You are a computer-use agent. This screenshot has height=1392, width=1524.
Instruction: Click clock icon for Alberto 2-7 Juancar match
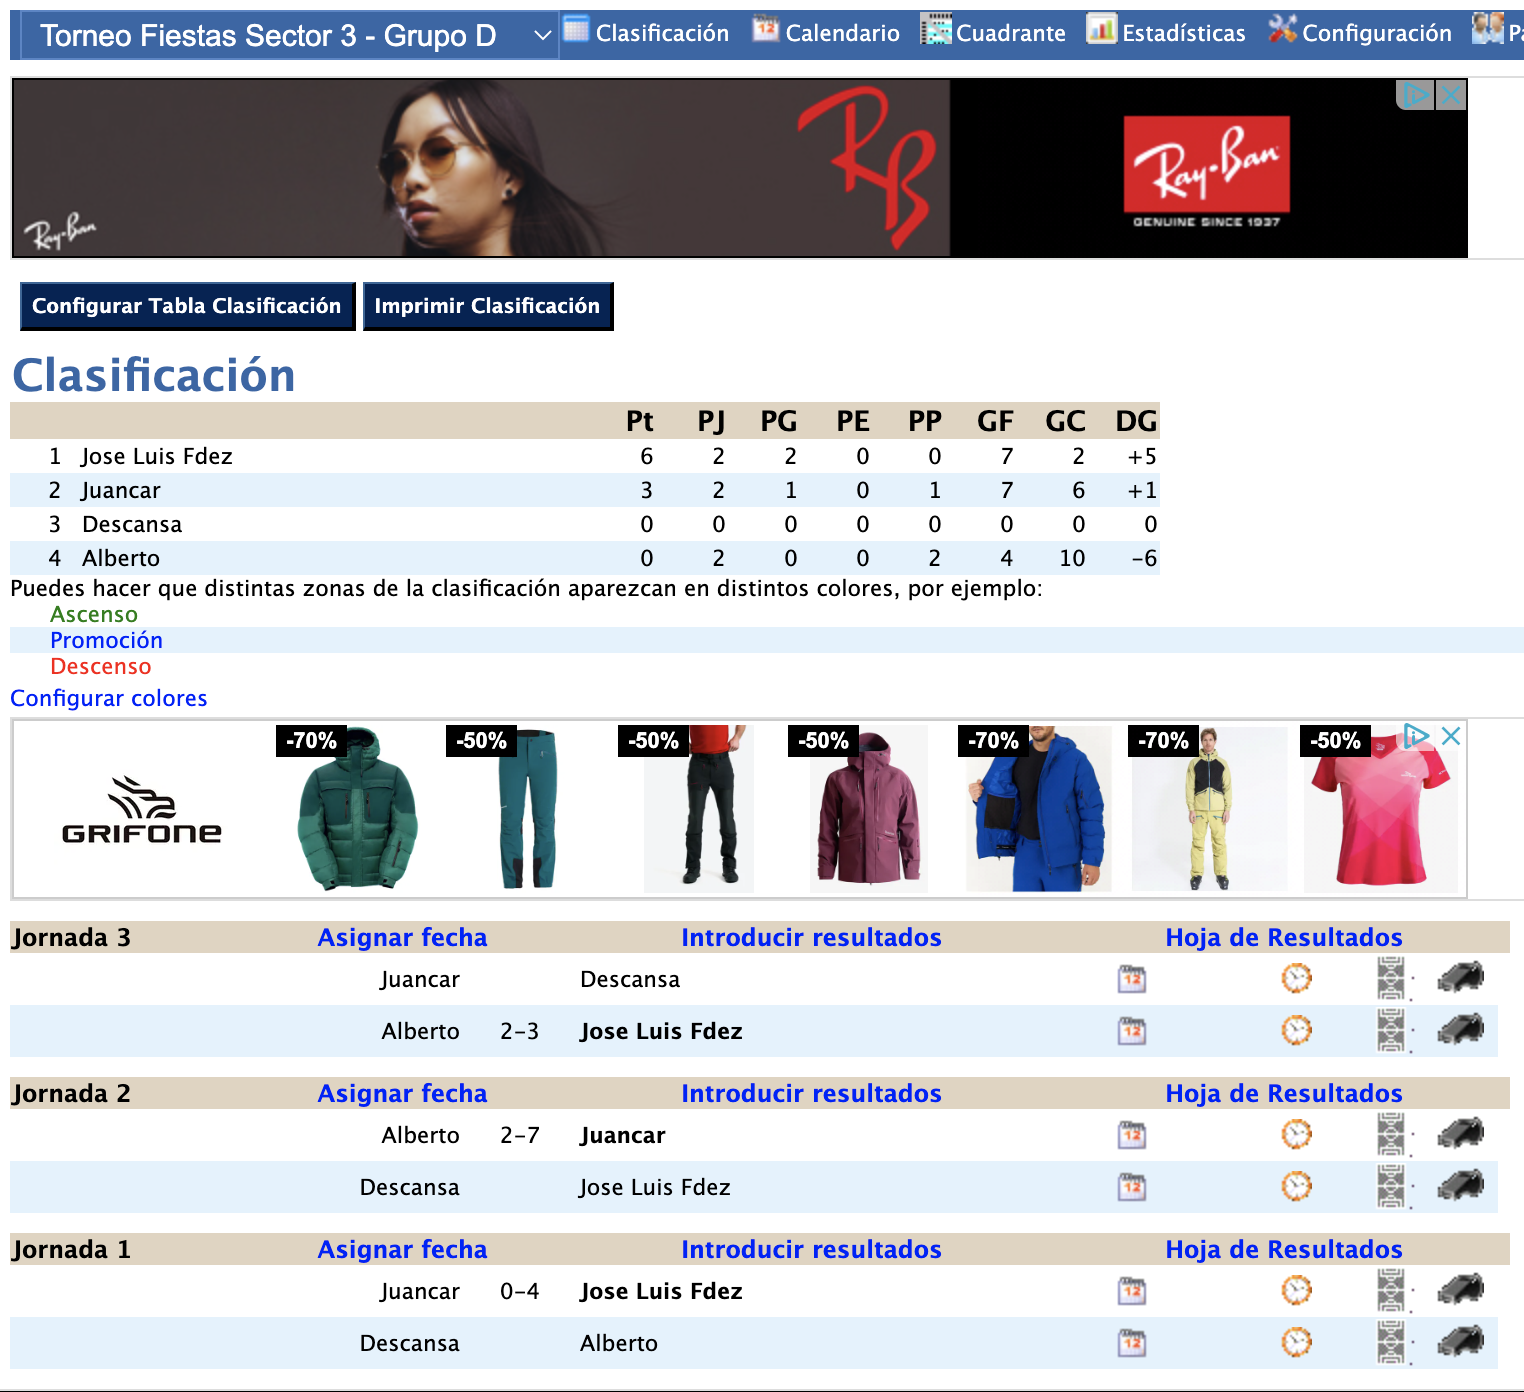tap(1296, 1134)
